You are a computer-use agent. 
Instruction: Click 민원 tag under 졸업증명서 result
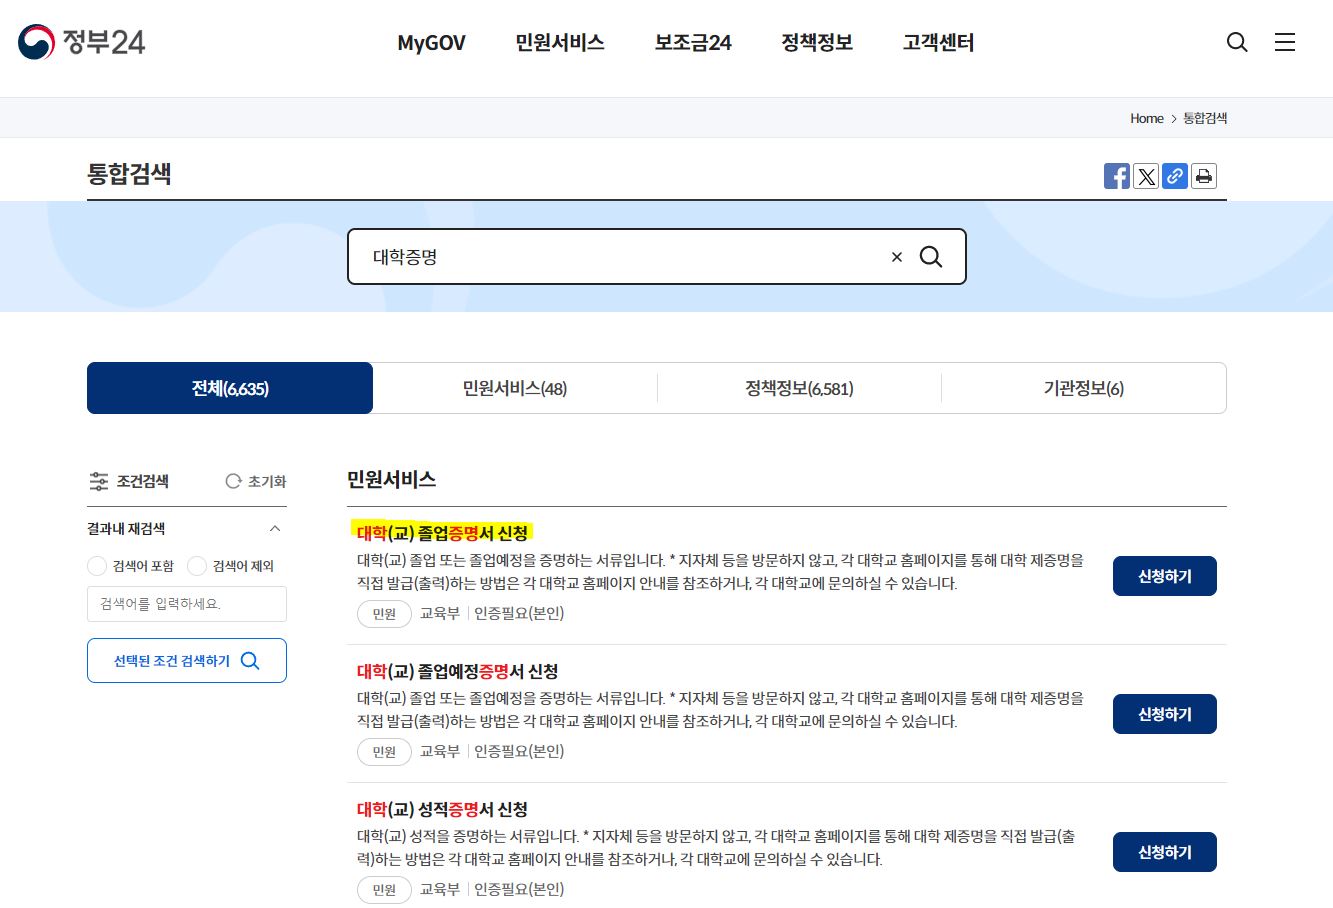[x=384, y=614]
